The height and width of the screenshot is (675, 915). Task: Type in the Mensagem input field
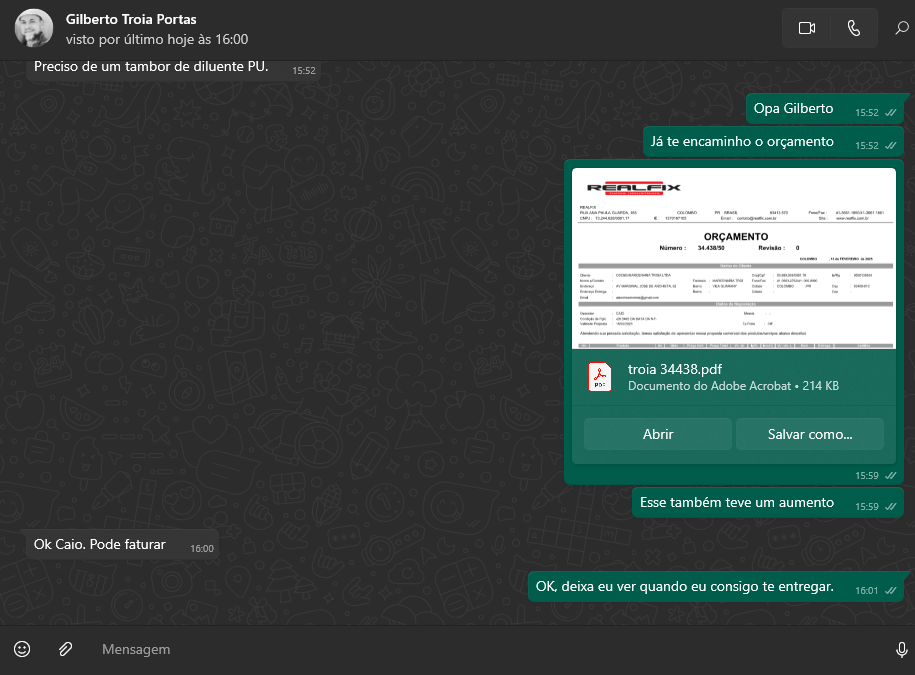click(480, 649)
